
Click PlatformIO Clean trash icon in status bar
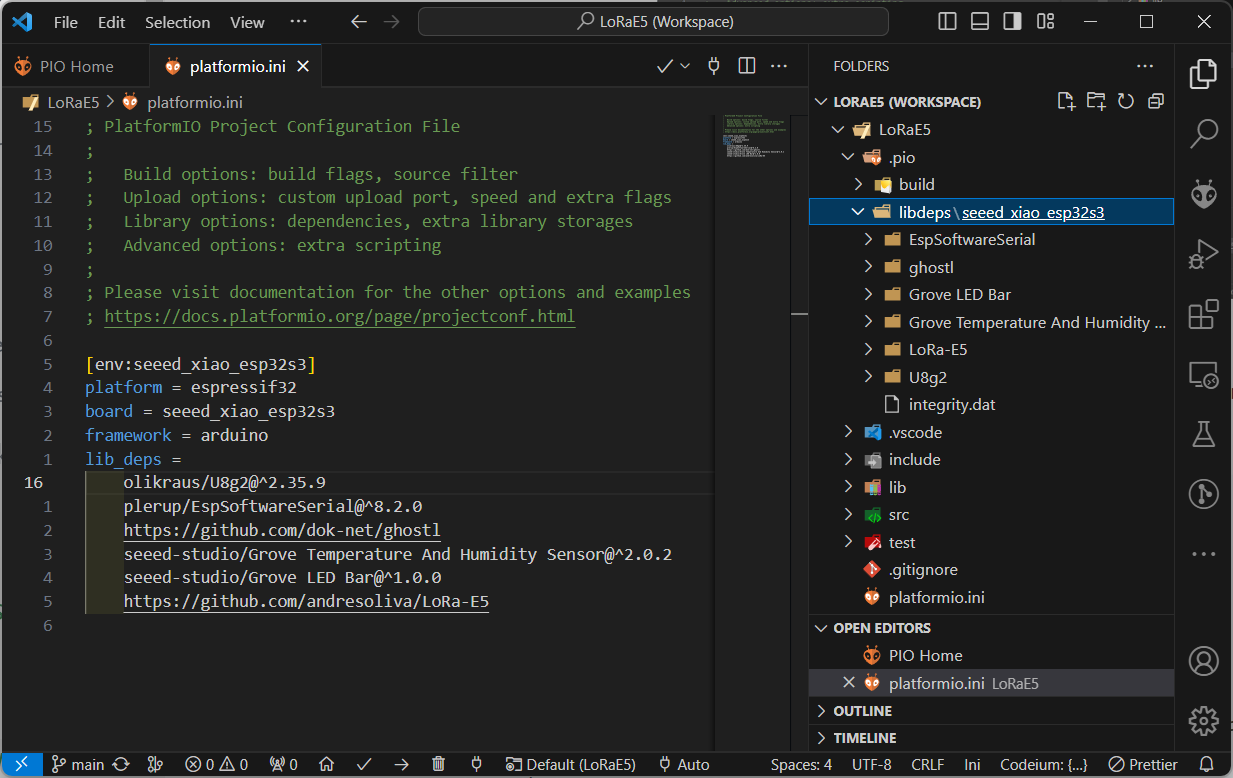pyautogui.click(x=438, y=764)
